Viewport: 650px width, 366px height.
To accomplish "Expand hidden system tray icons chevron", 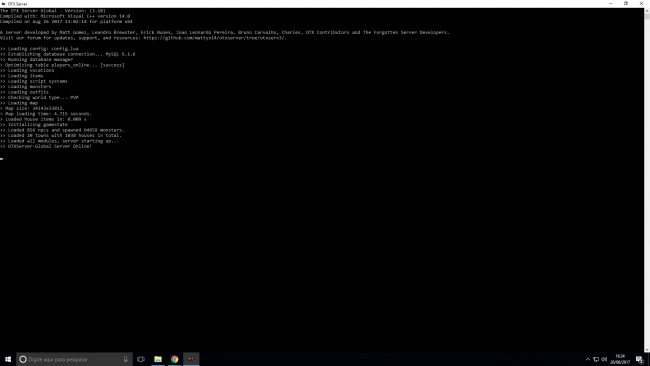I will [x=588, y=359].
